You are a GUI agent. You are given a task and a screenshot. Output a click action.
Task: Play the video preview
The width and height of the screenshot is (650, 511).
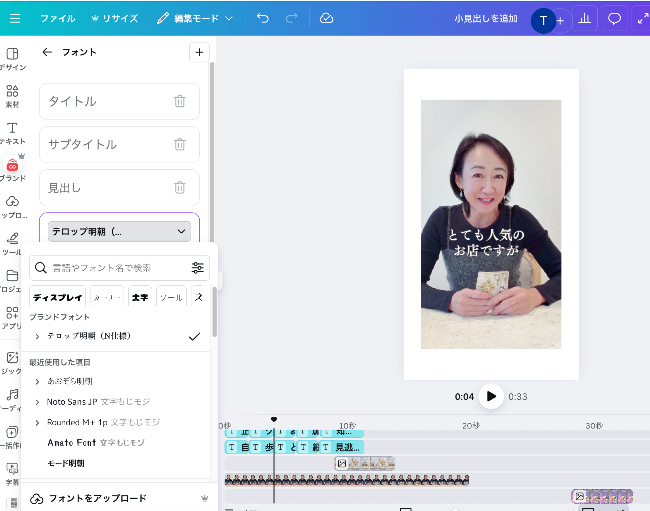pos(490,396)
